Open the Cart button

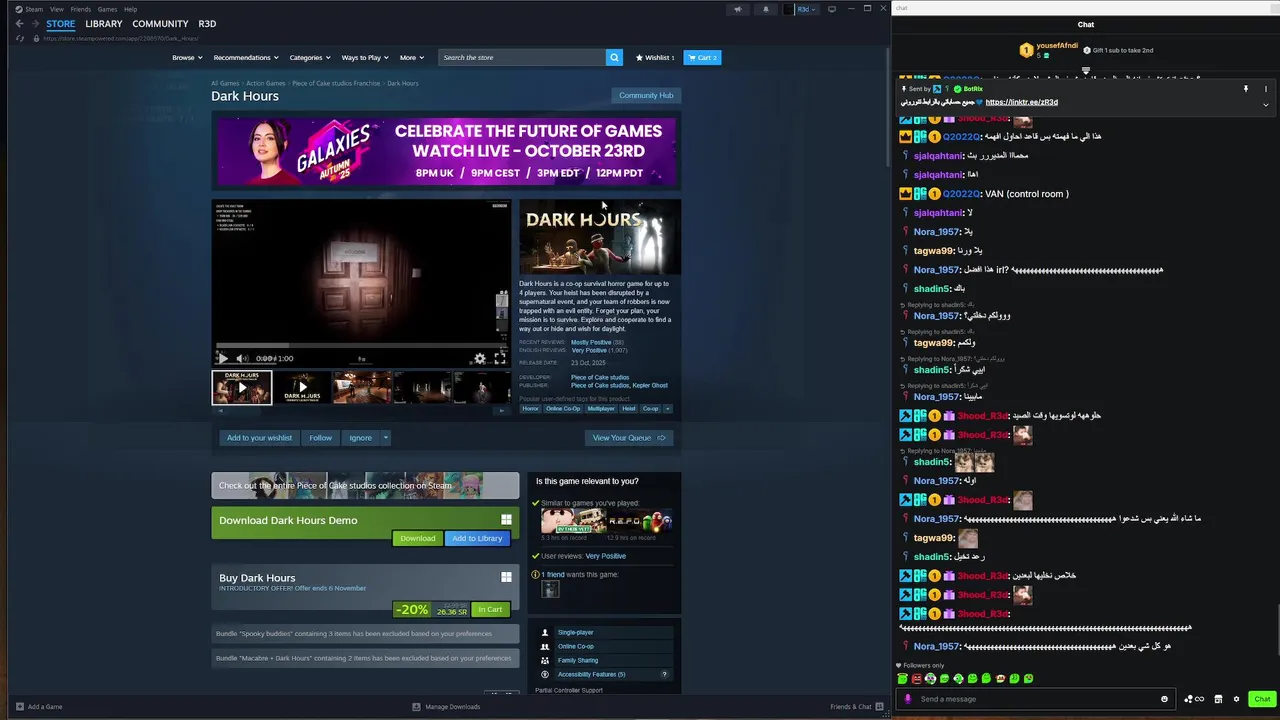[x=702, y=57]
